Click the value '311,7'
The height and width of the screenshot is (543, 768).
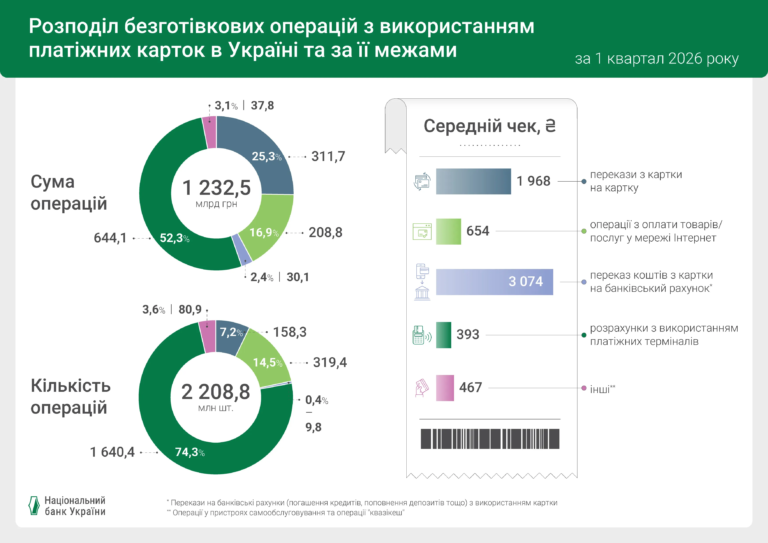click(x=328, y=157)
